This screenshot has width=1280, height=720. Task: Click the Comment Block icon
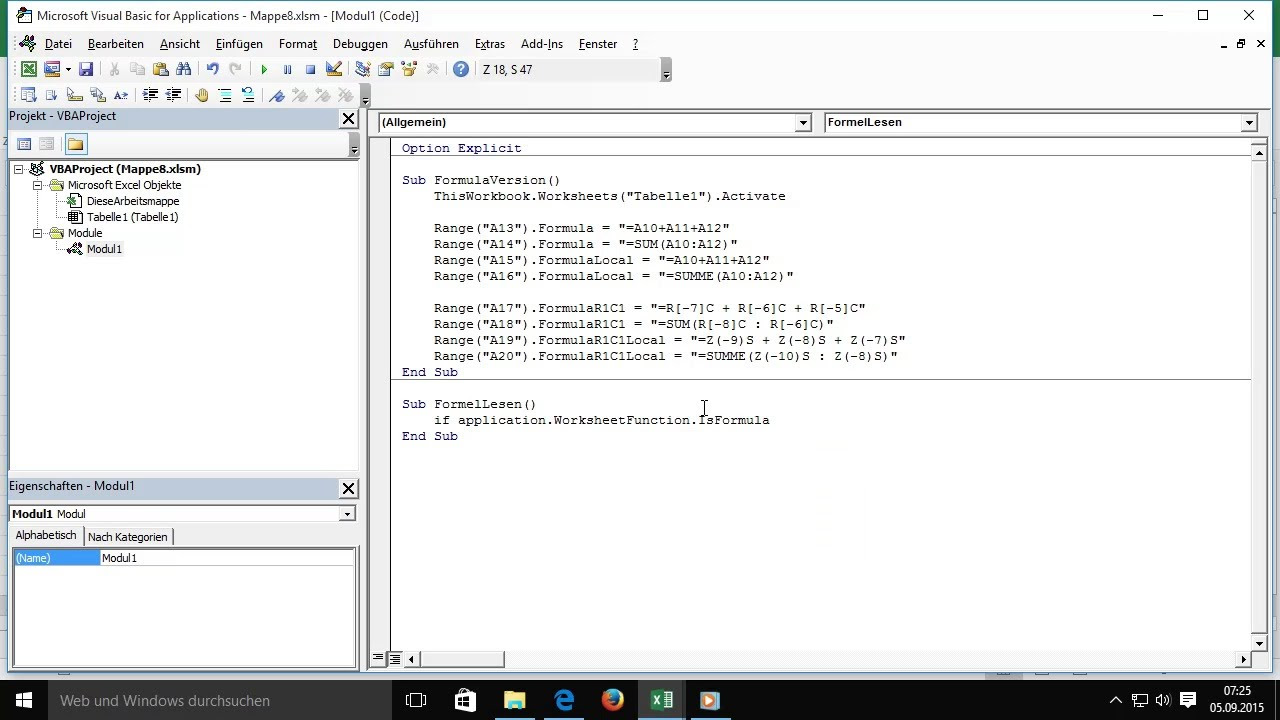225,95
